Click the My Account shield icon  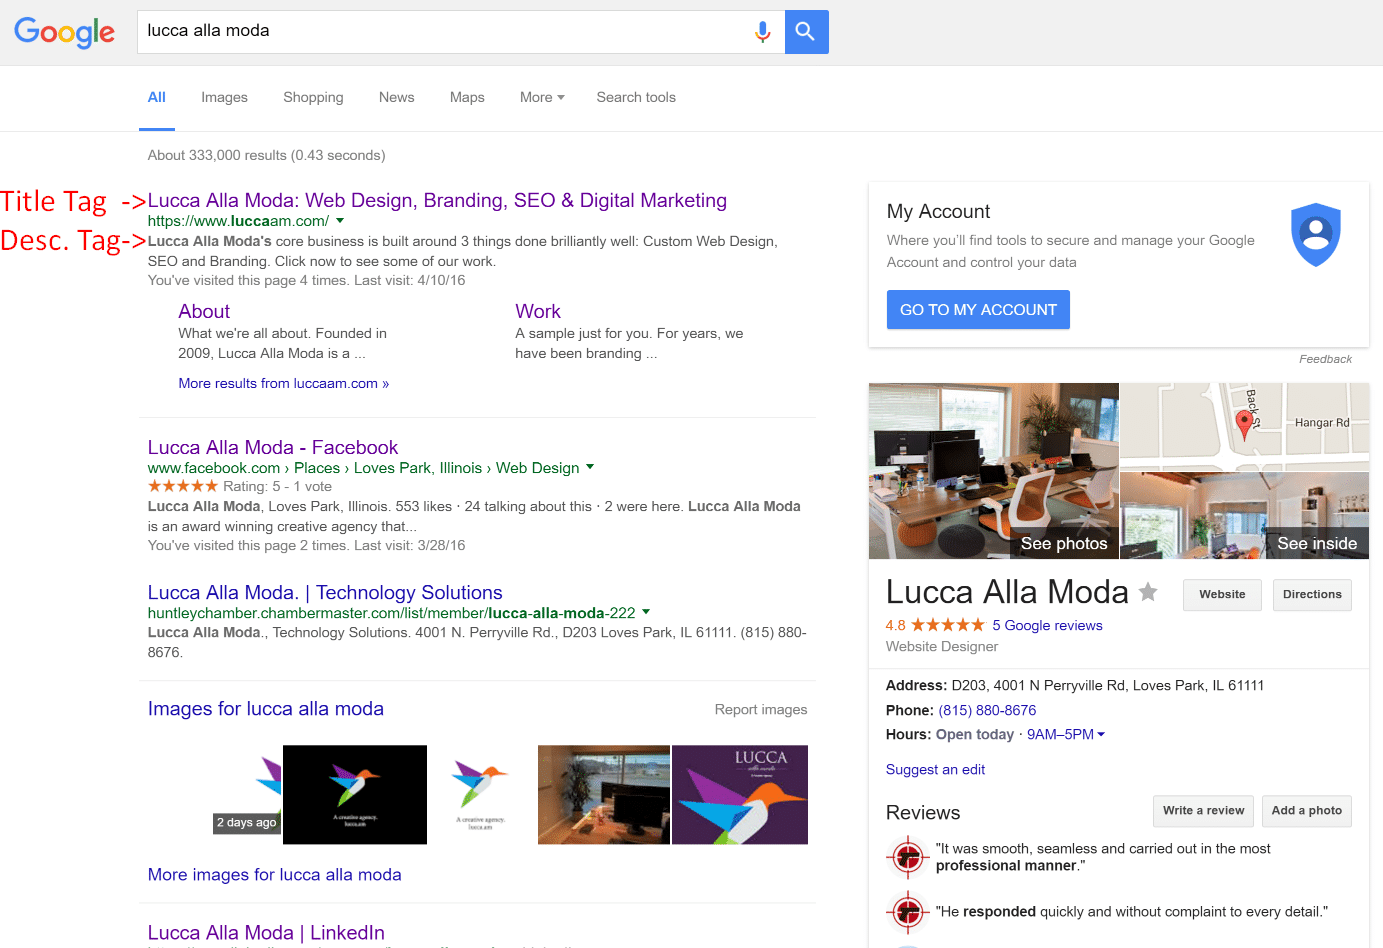(1315, 235)
